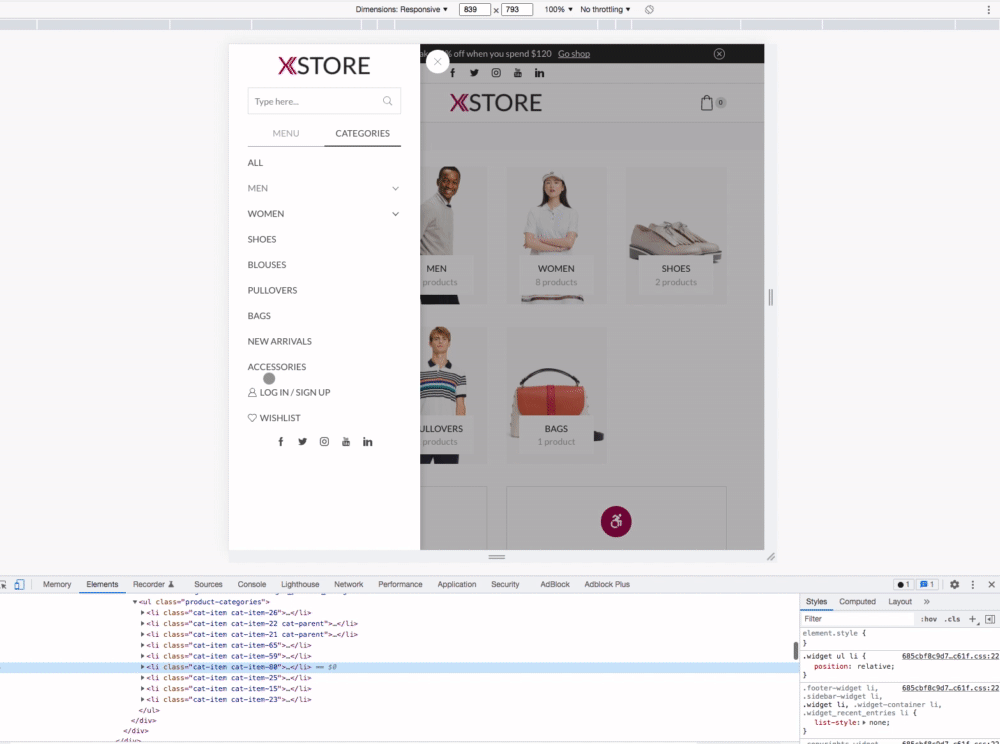Collapse the ul product-categories node

(x=135, y=602)
